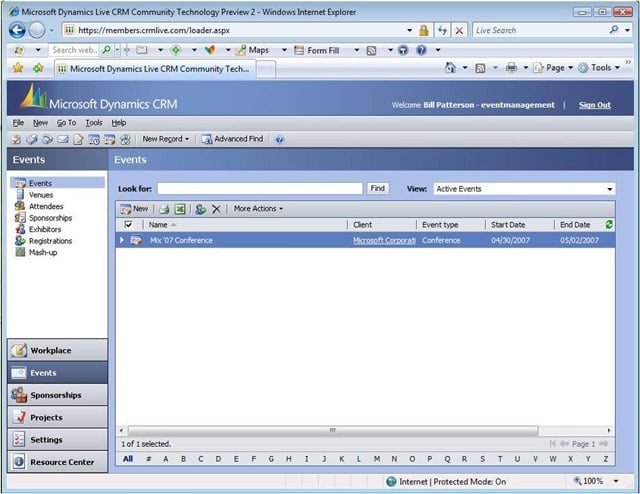Open the More Actions dropdown
The image size is (640, 494).
[x=258, y=209]
